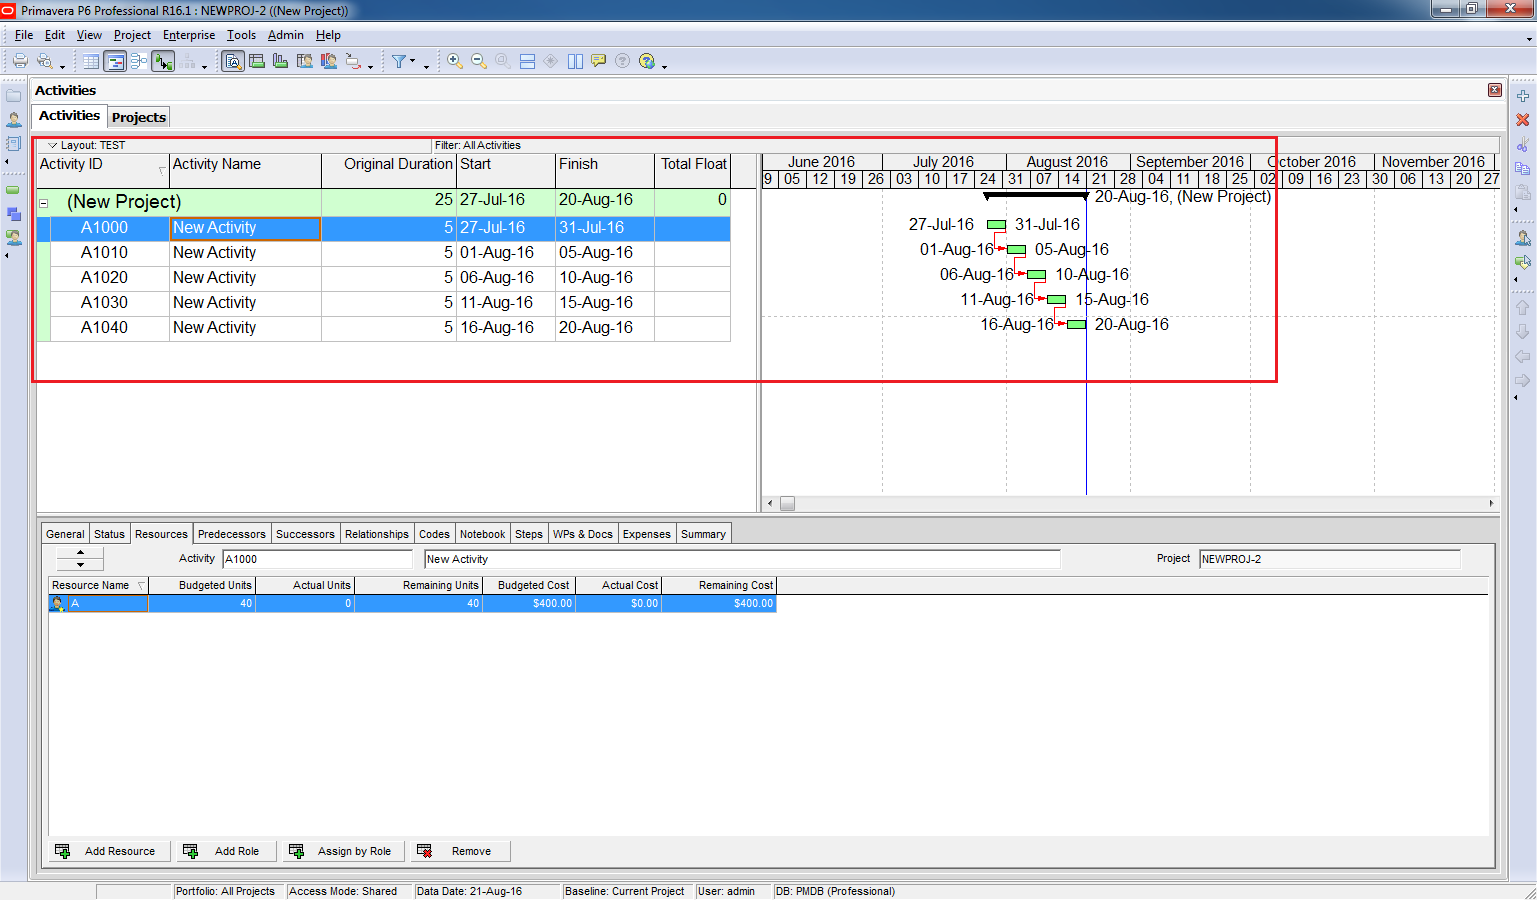Open the Notebook tab

(483, 534)
